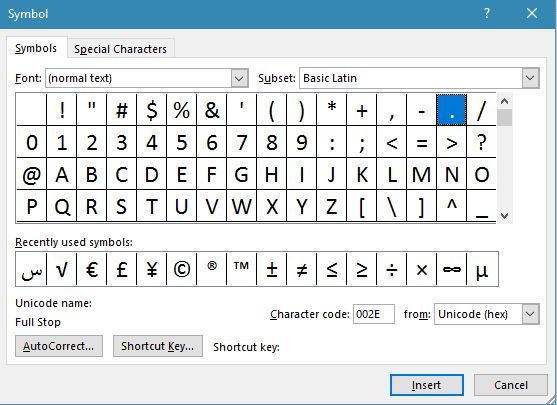Pick the Yen sign from recent symbols

click(152, 269)
